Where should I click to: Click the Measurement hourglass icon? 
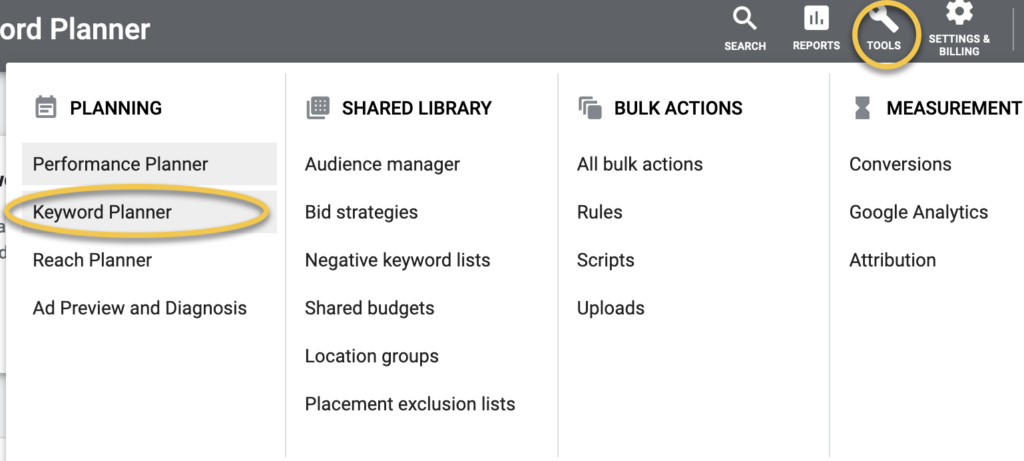[862, 108]
